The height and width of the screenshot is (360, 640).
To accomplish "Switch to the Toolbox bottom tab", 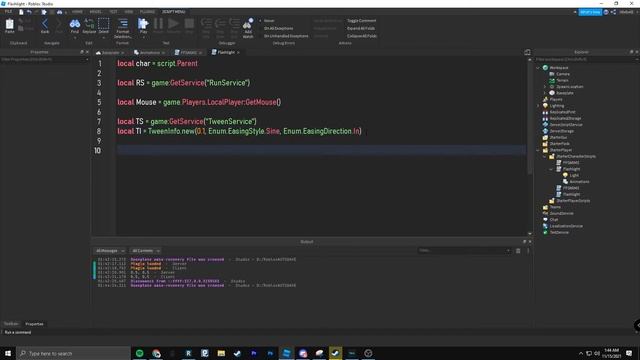I will pyautogui.click(x=11, y=324).
